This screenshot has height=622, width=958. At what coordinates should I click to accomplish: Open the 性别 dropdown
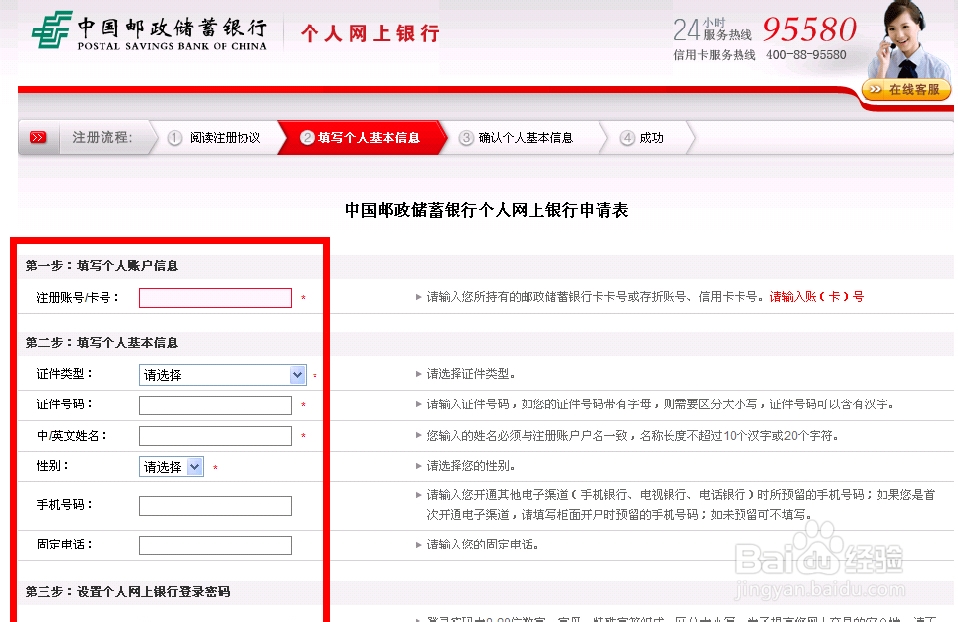click(x=171, y=467)
